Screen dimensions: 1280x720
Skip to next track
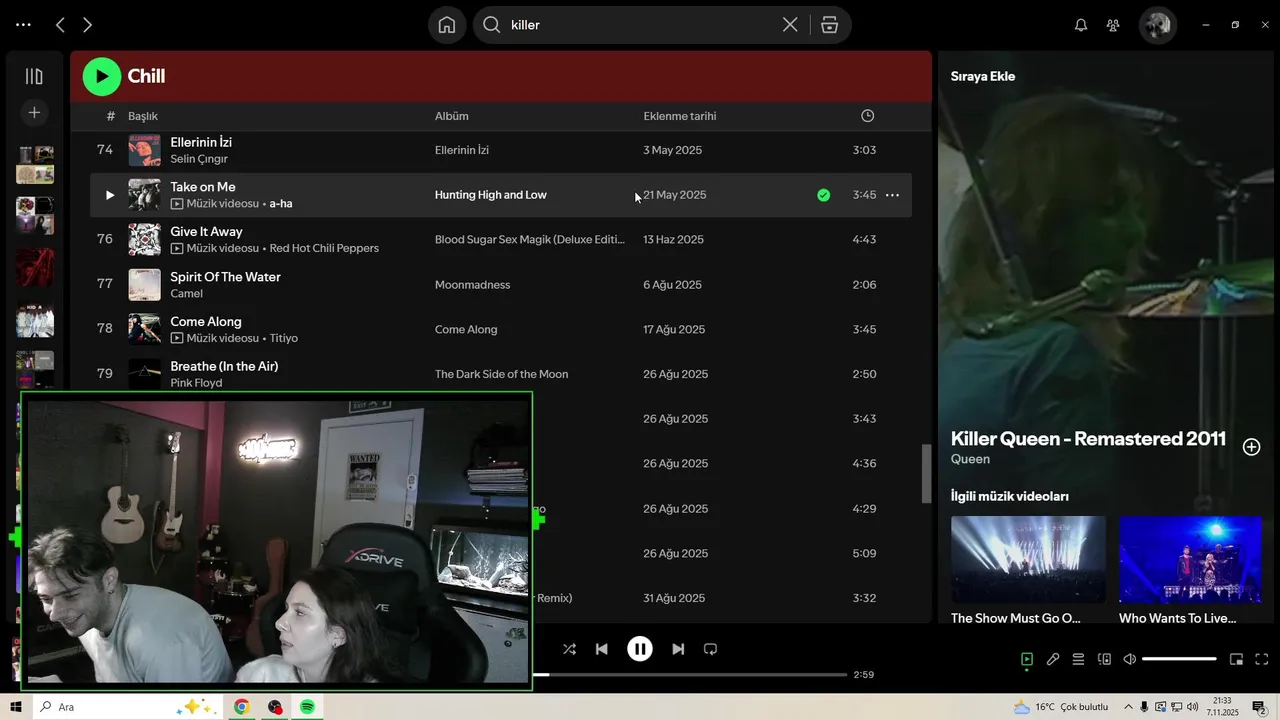click(x=678, y=649)
